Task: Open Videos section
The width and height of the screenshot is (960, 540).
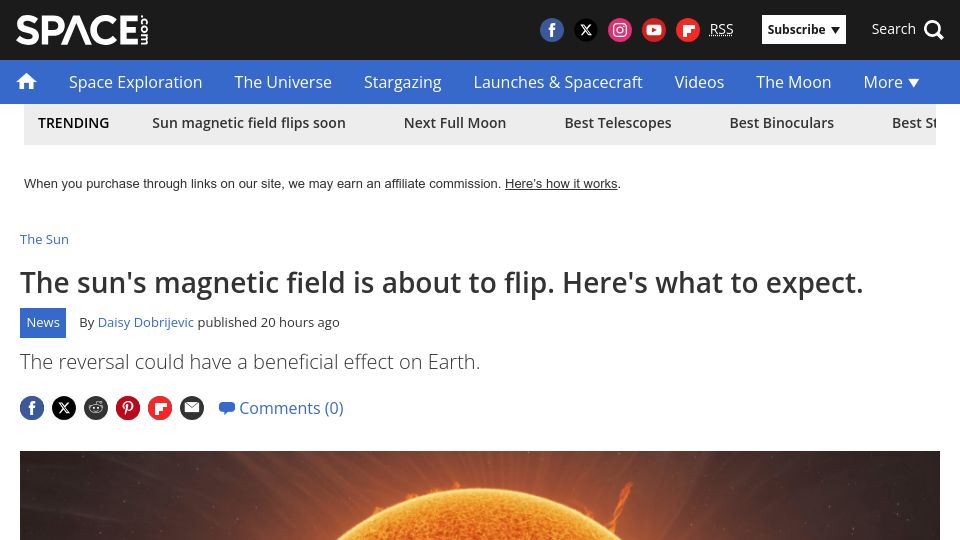Action: tap(699, 82)
